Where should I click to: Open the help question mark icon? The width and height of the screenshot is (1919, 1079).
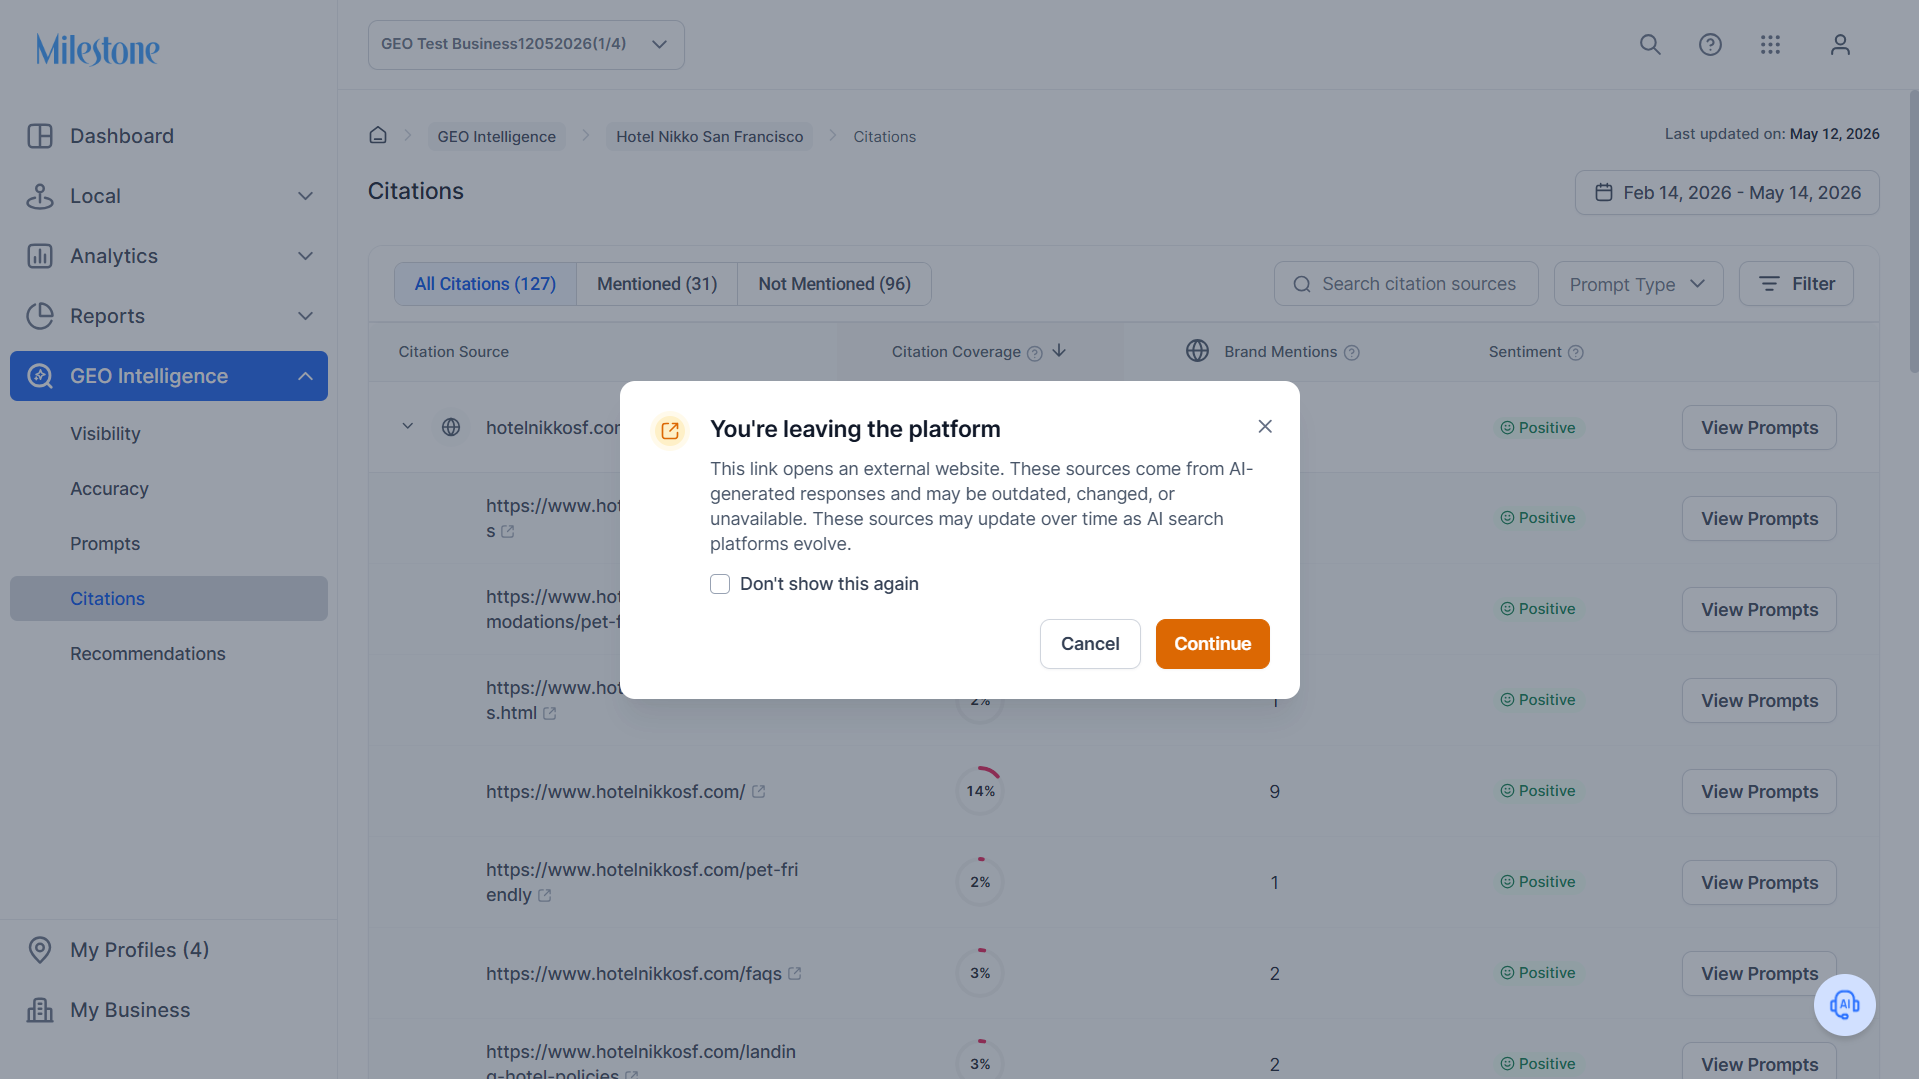pos(1710,45)
